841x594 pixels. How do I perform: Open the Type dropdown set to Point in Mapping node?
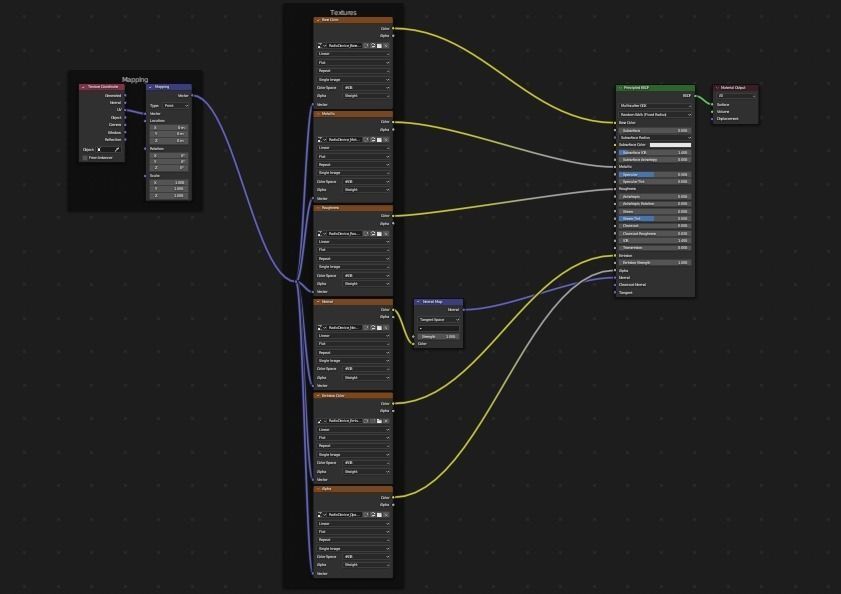(176, 106)
